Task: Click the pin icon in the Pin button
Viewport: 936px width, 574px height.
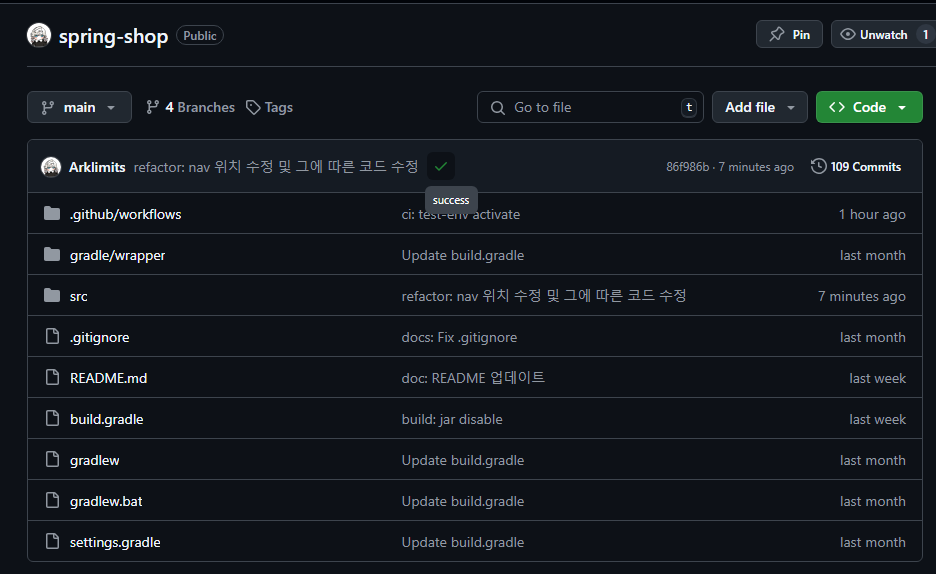Action: pos(777,35)
